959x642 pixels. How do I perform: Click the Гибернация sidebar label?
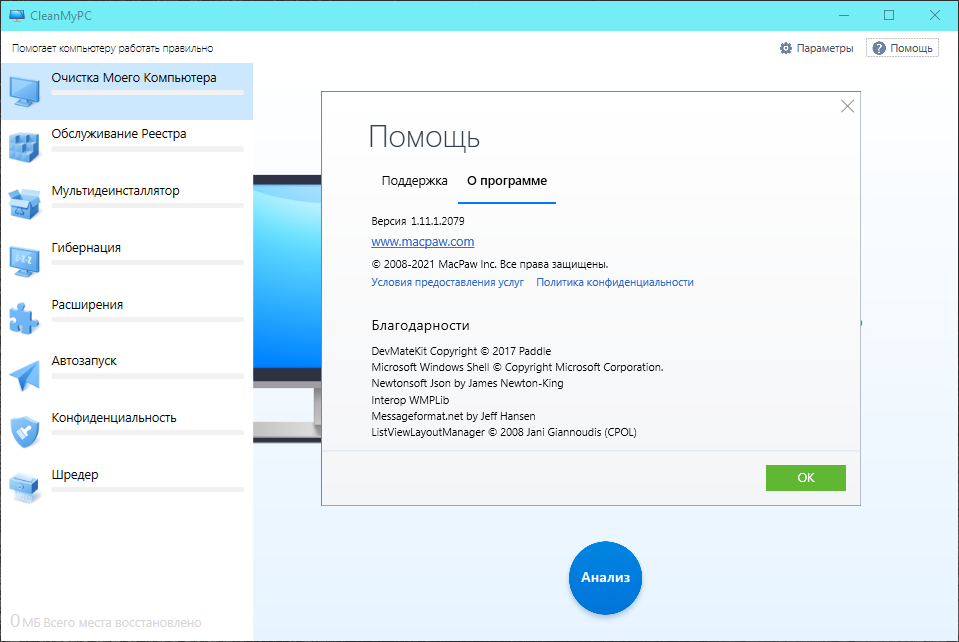(x=86, y=247)
